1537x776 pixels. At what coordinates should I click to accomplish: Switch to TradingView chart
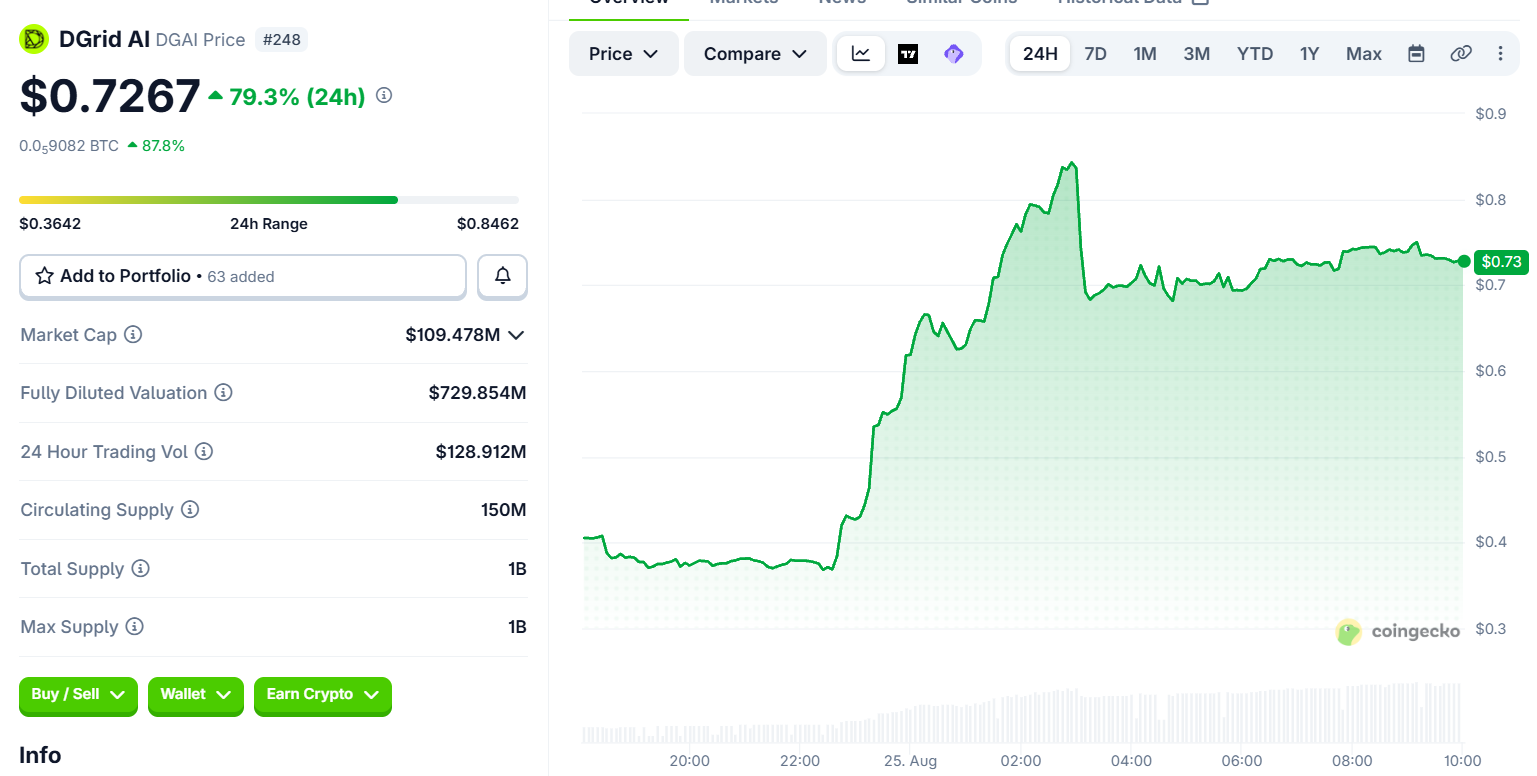[x=908, y=54]
